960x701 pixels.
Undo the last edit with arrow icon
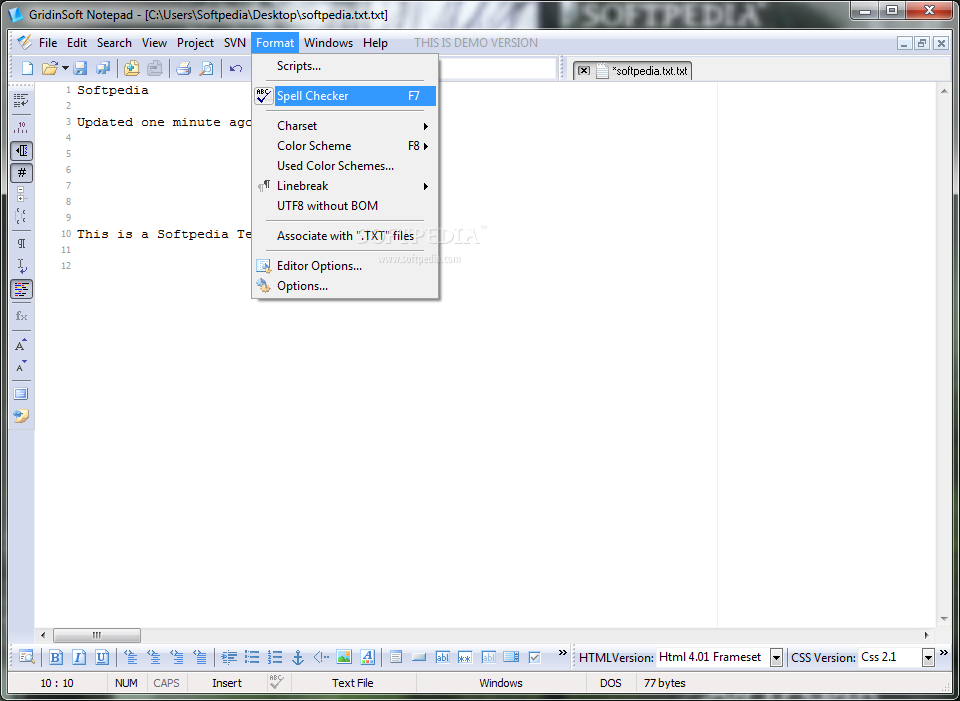click(x=236, y=69)
